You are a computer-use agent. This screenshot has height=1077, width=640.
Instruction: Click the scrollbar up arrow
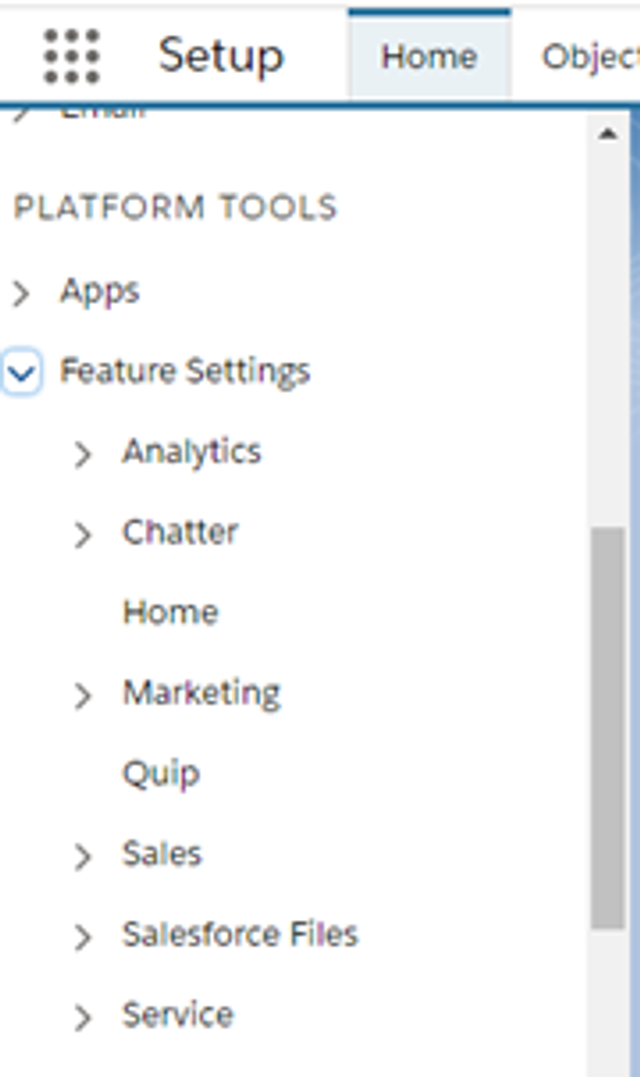607,134
